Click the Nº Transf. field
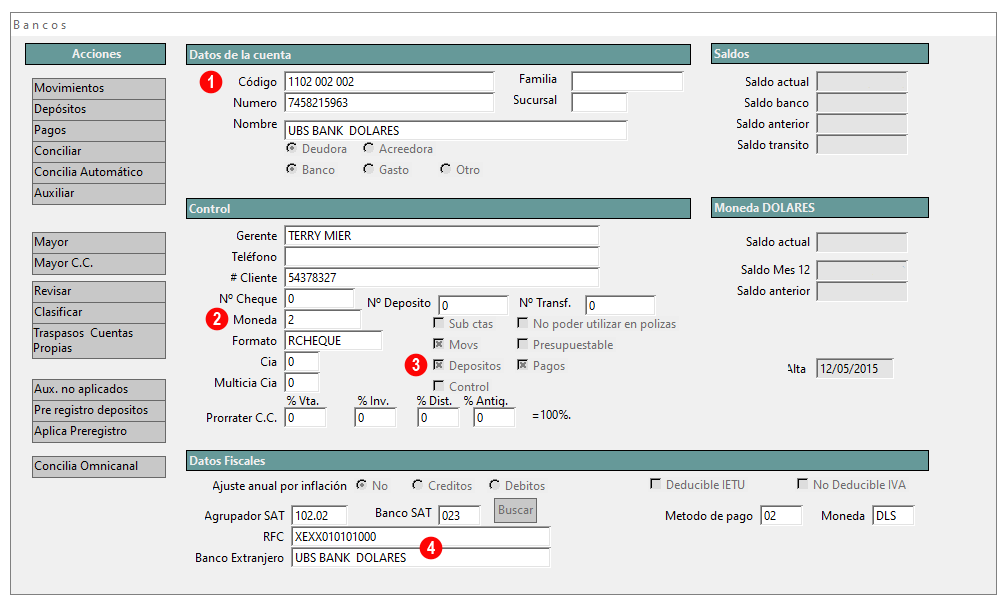The height and width of the screenshot is (603, 1004). tap(620, 305)
